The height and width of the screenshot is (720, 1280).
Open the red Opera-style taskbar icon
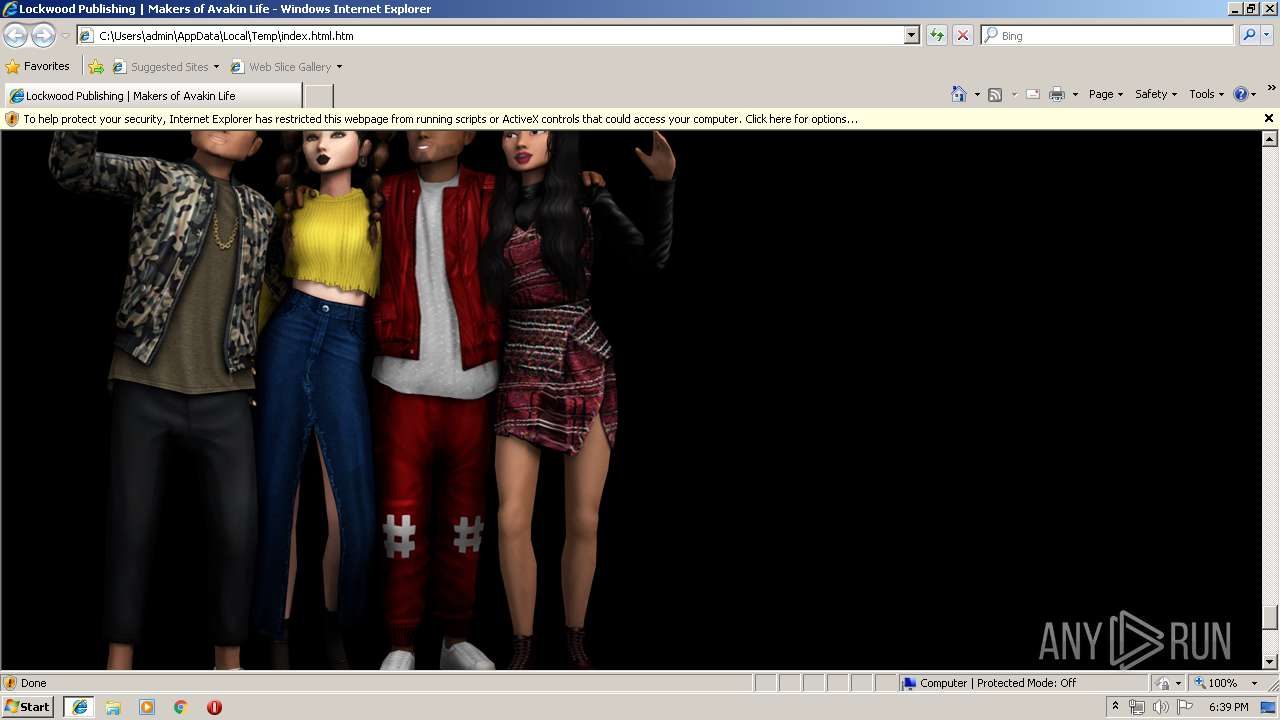coord(214,707)
